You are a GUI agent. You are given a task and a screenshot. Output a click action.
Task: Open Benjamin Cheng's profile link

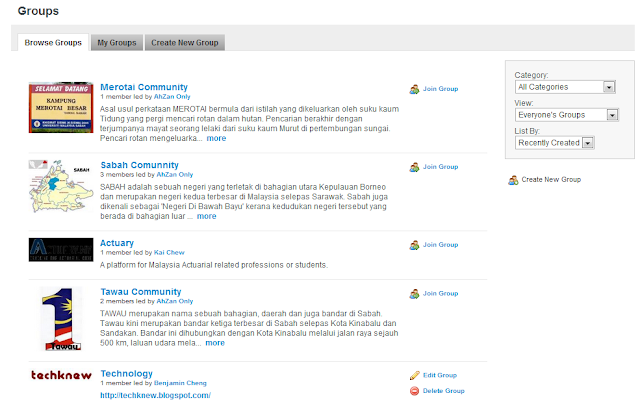pos(180,383)
